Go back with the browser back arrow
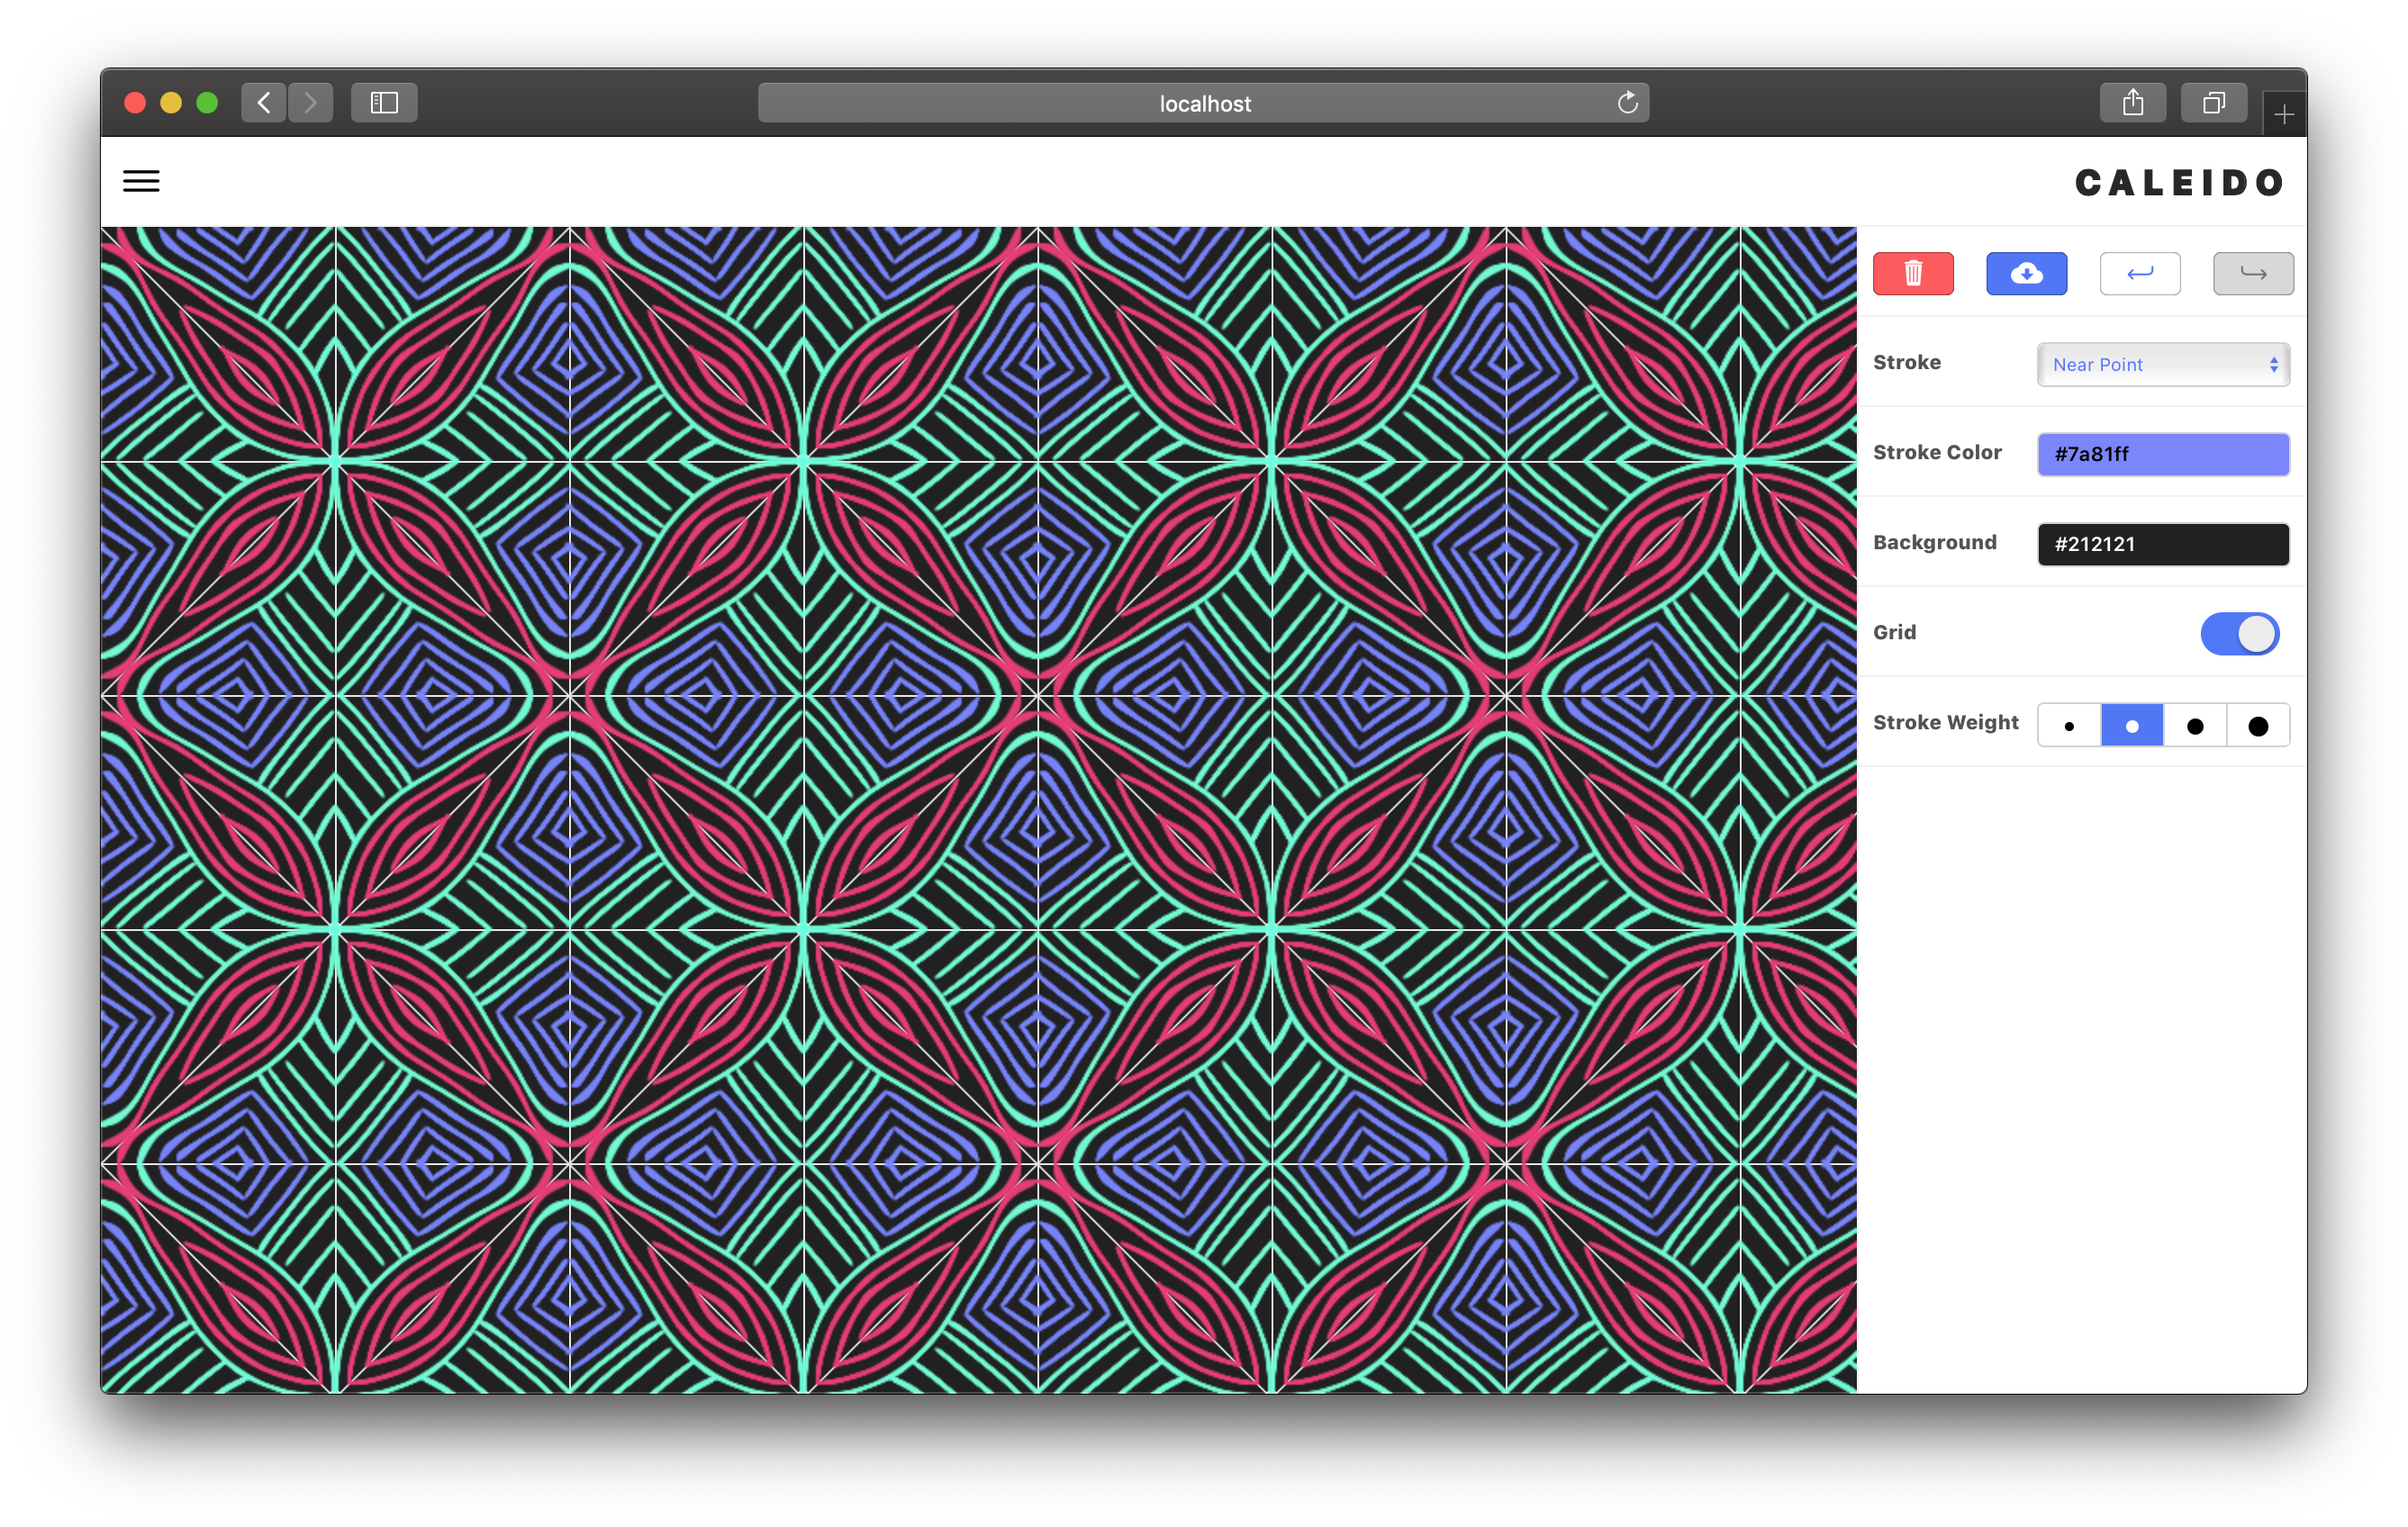The image size is (2408, 1527). click(x=264, y=103)
